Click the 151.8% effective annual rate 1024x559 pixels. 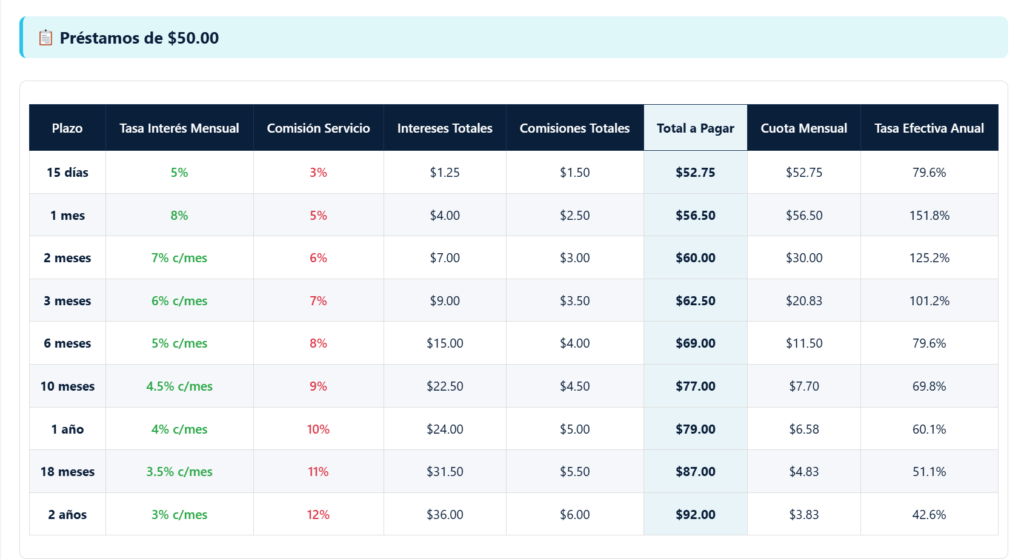click(929, 215)
